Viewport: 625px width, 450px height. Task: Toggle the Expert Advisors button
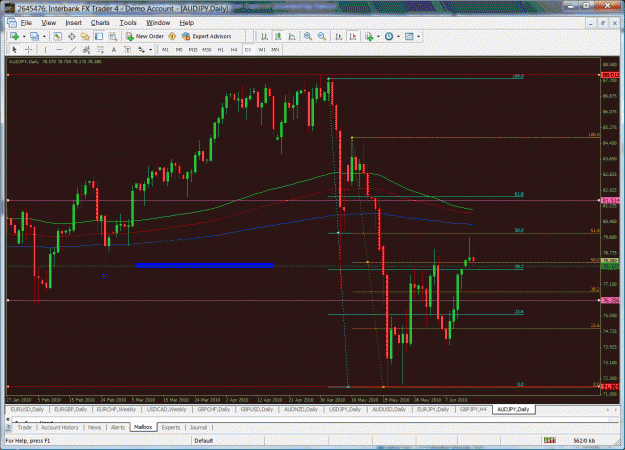[x=206, y=36]
